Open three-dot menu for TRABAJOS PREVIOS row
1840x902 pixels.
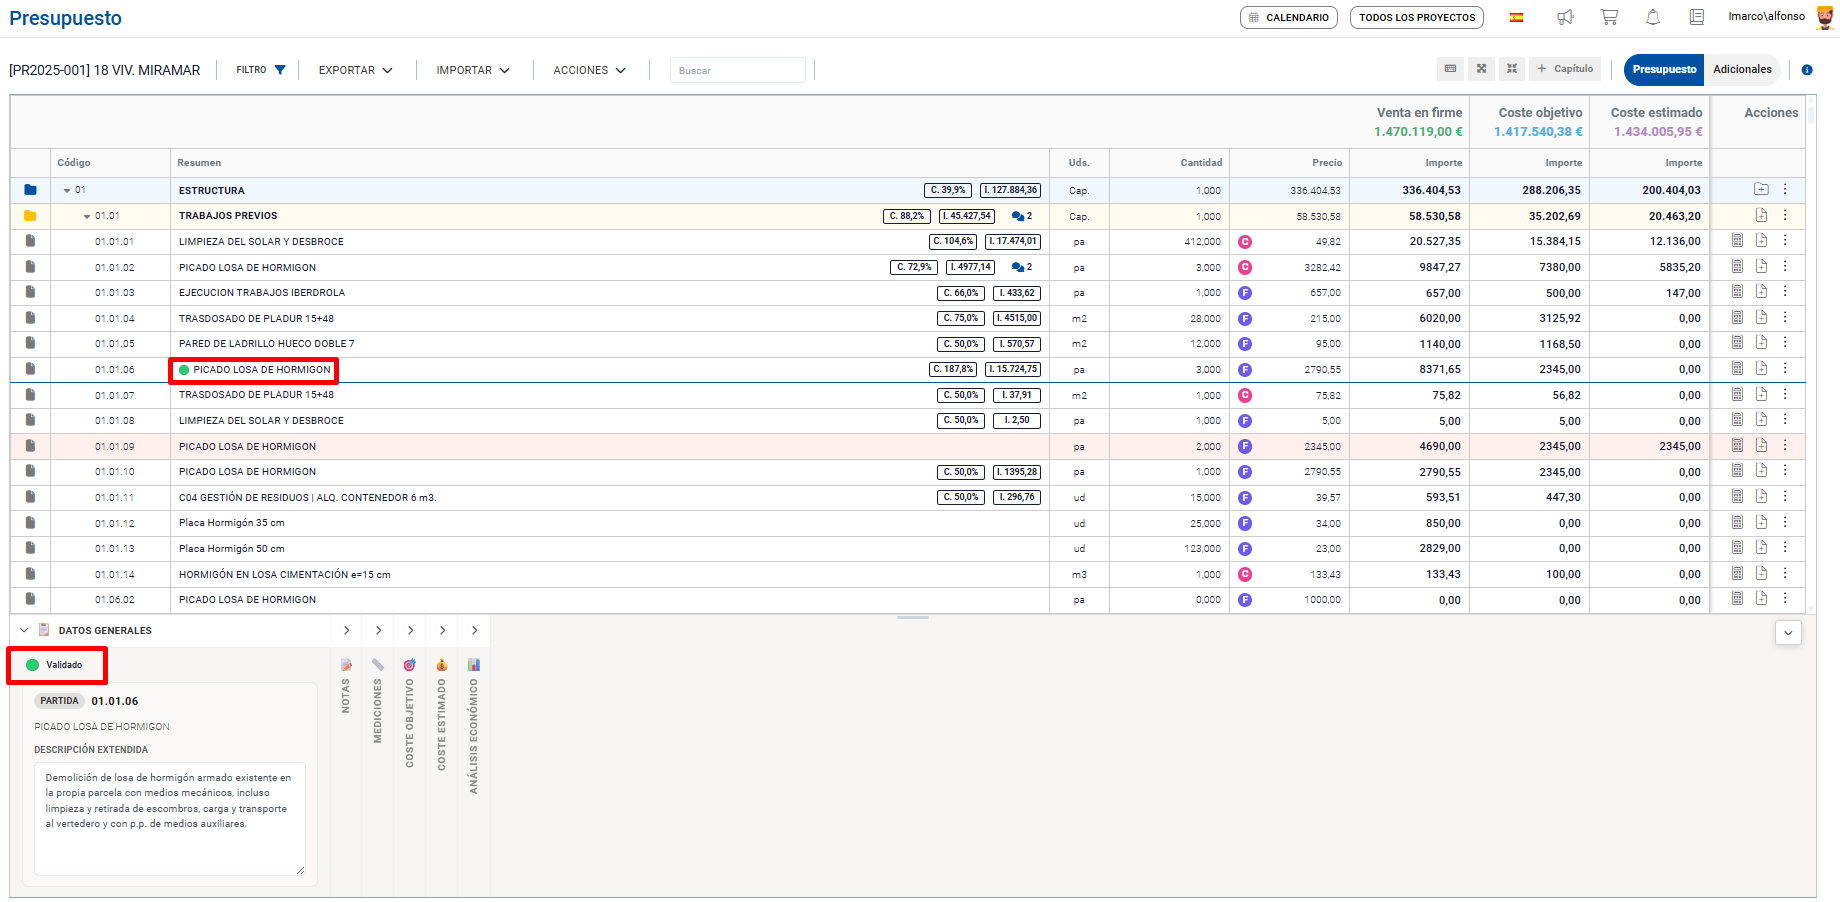[1785, 215]
